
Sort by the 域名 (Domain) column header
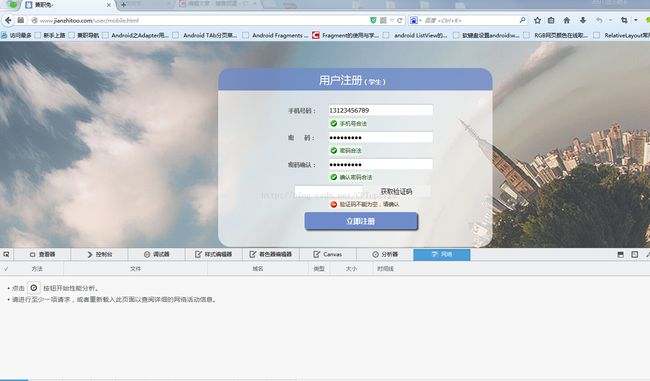pyautogui.click(x=258, y=269)
